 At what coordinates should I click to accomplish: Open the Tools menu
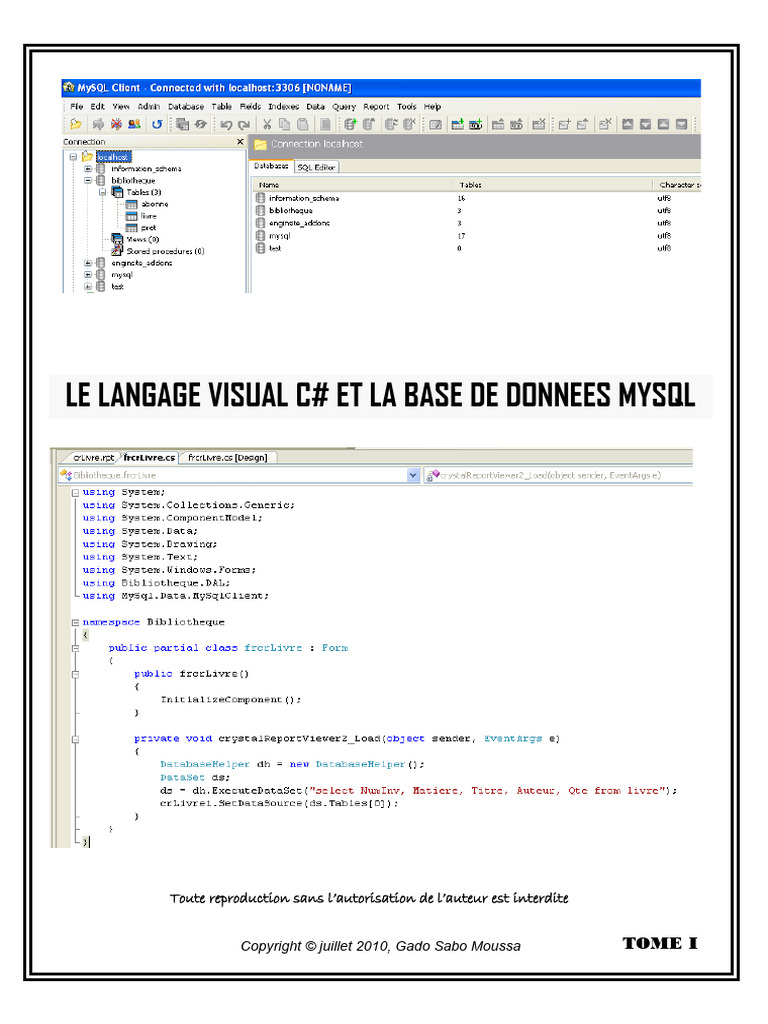[406, 106]
